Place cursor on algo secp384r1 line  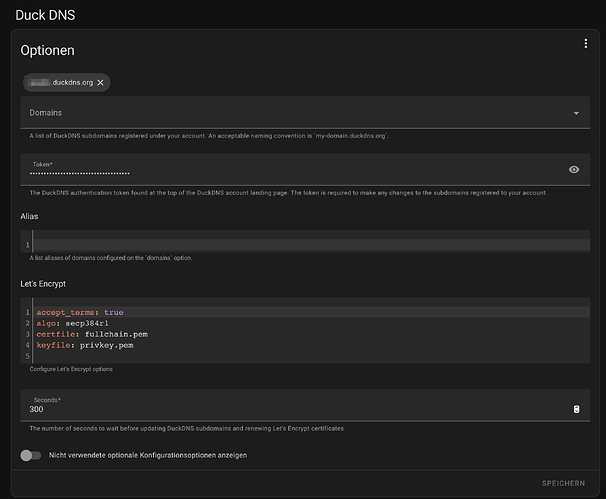(311, 323)
